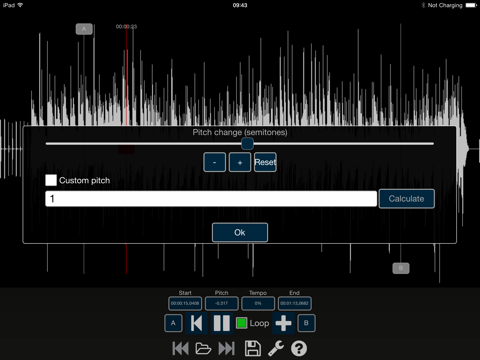Open the End time value box
Viewport: 480px width, 360px height.
(295, 303)
